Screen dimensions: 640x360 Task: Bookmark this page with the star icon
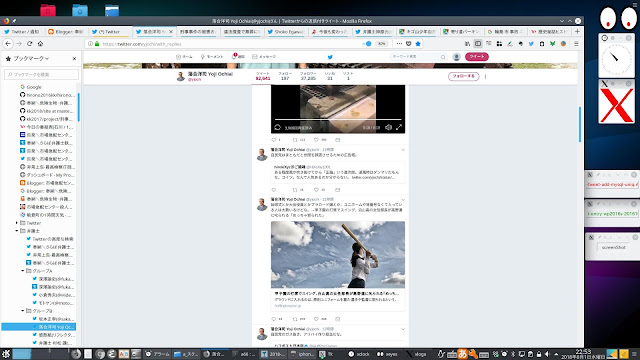(x=418, y=44)
